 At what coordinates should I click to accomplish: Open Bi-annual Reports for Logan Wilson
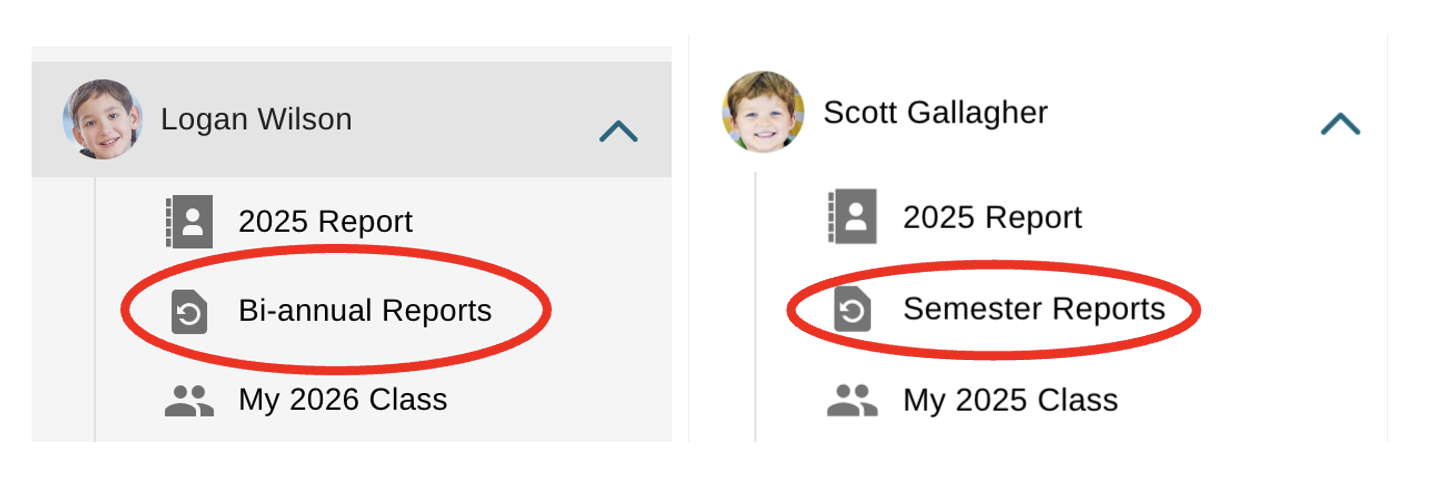[365, 311]
